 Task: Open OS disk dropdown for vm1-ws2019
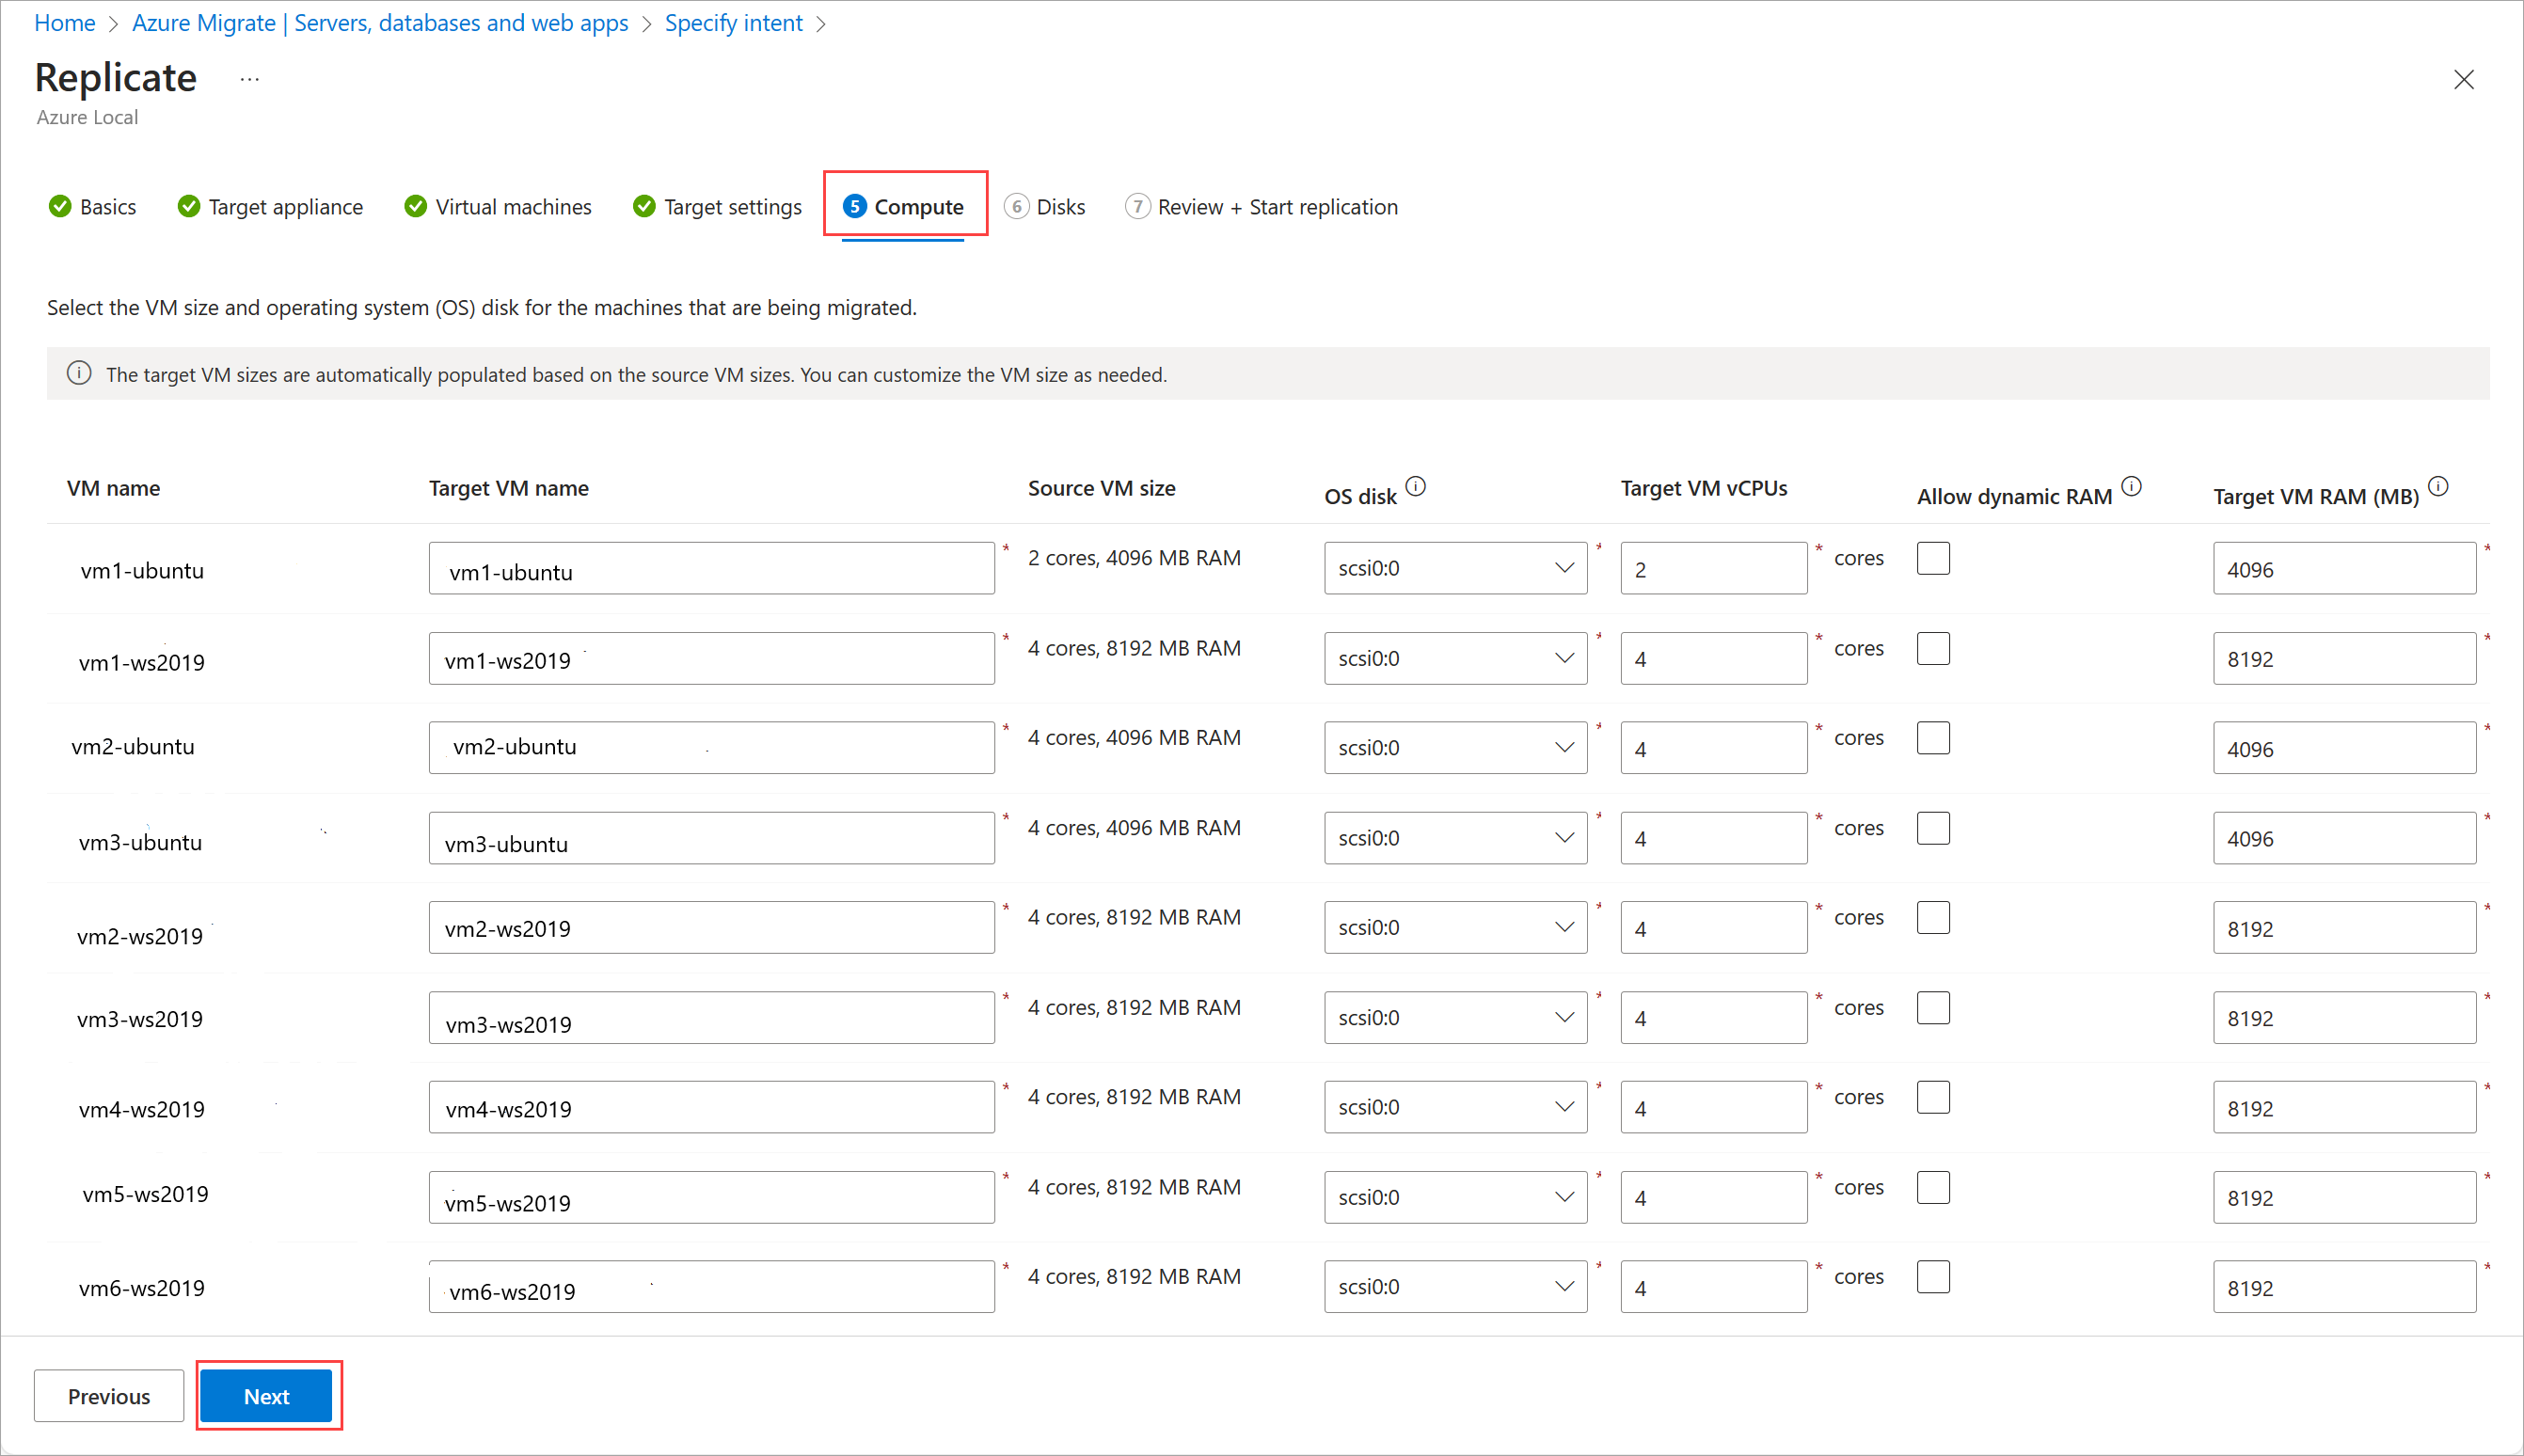tap(1455, 659)
